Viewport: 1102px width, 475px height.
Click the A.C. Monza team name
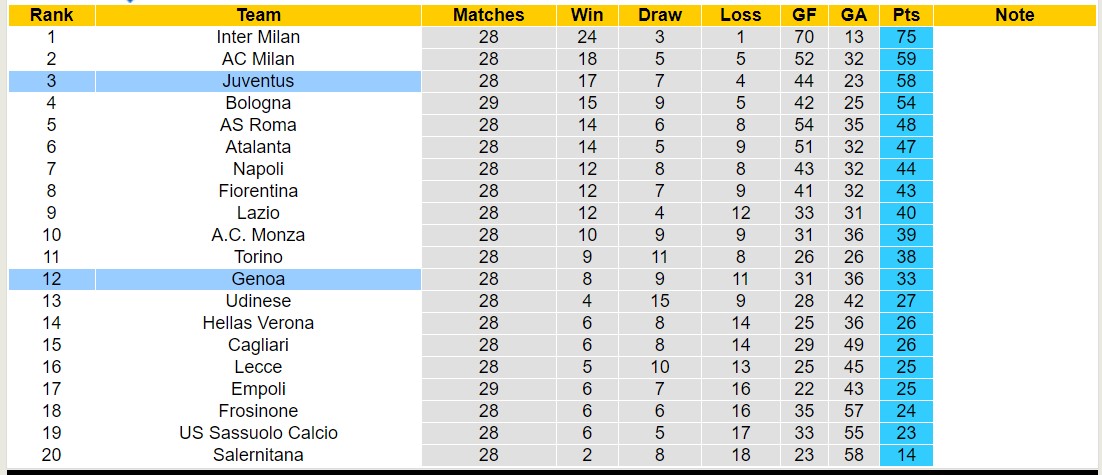tap(258, 235)
